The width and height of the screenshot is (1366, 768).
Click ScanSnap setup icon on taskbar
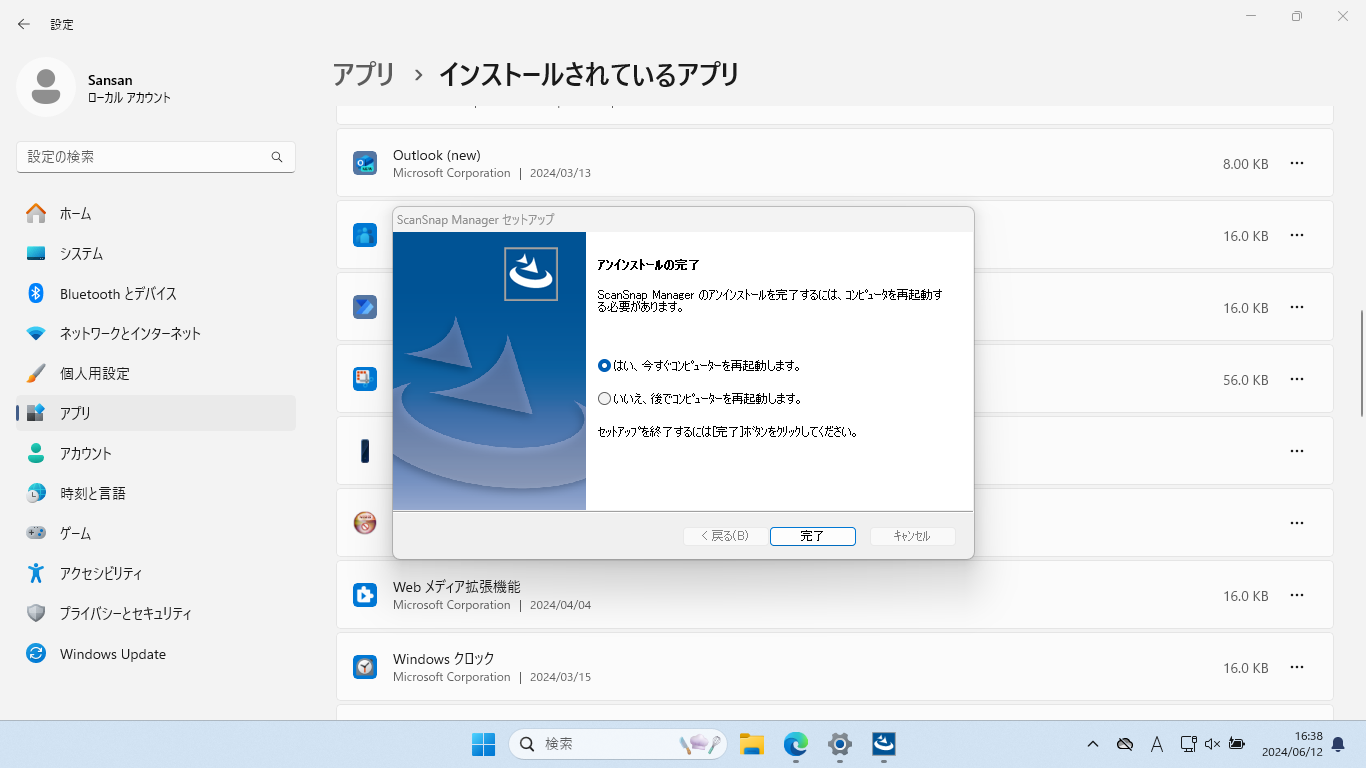[x=884, y=744]
